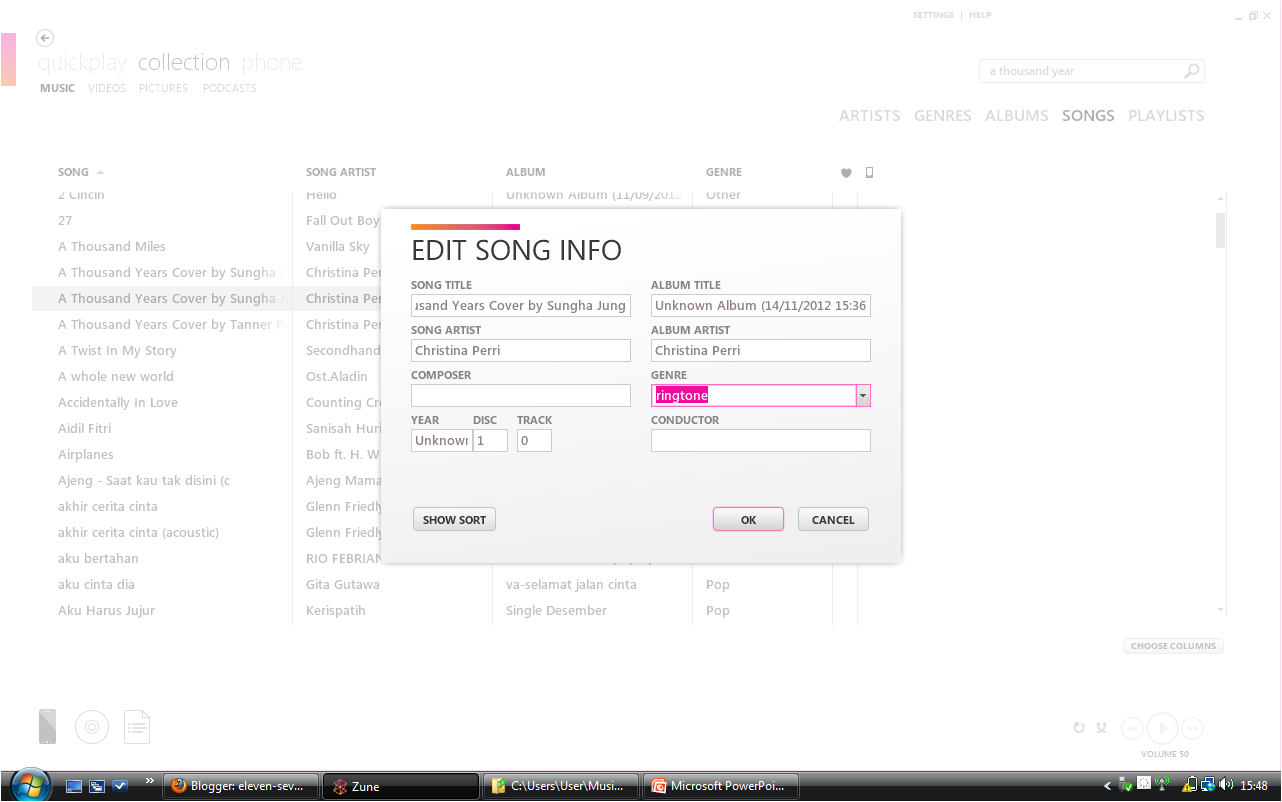Open the Genre dropdown arrow
Image resolution: width=1282 pixels, height=802 pixels.
tap(863, 396)
